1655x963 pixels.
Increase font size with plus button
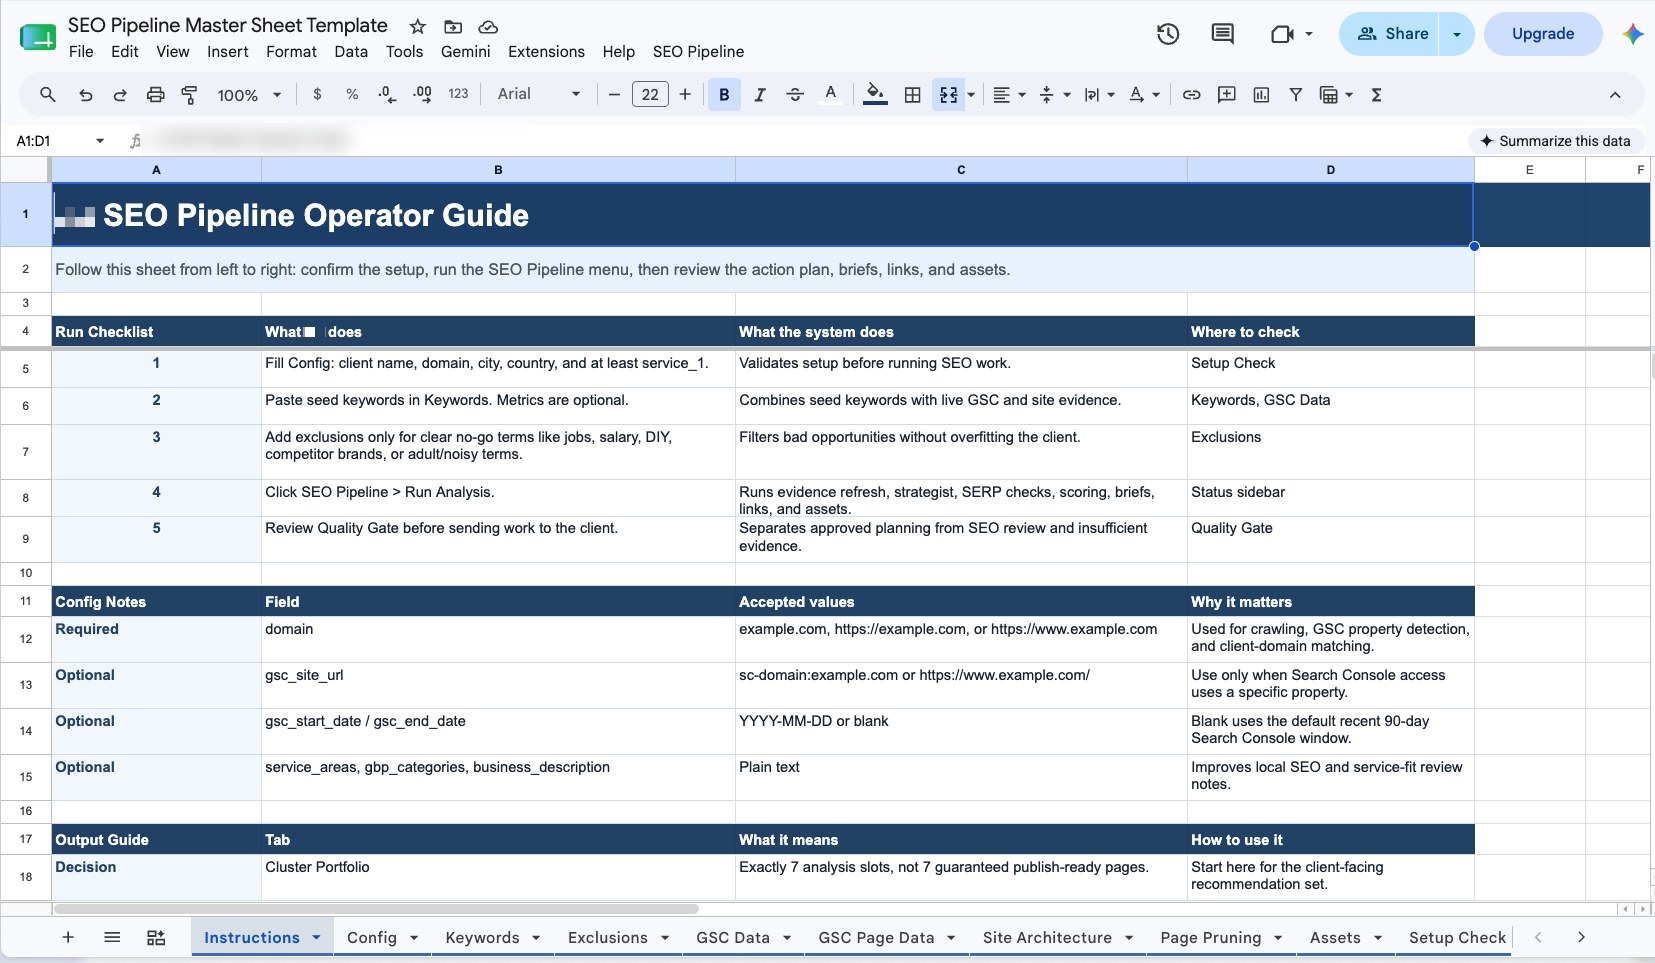685,94
